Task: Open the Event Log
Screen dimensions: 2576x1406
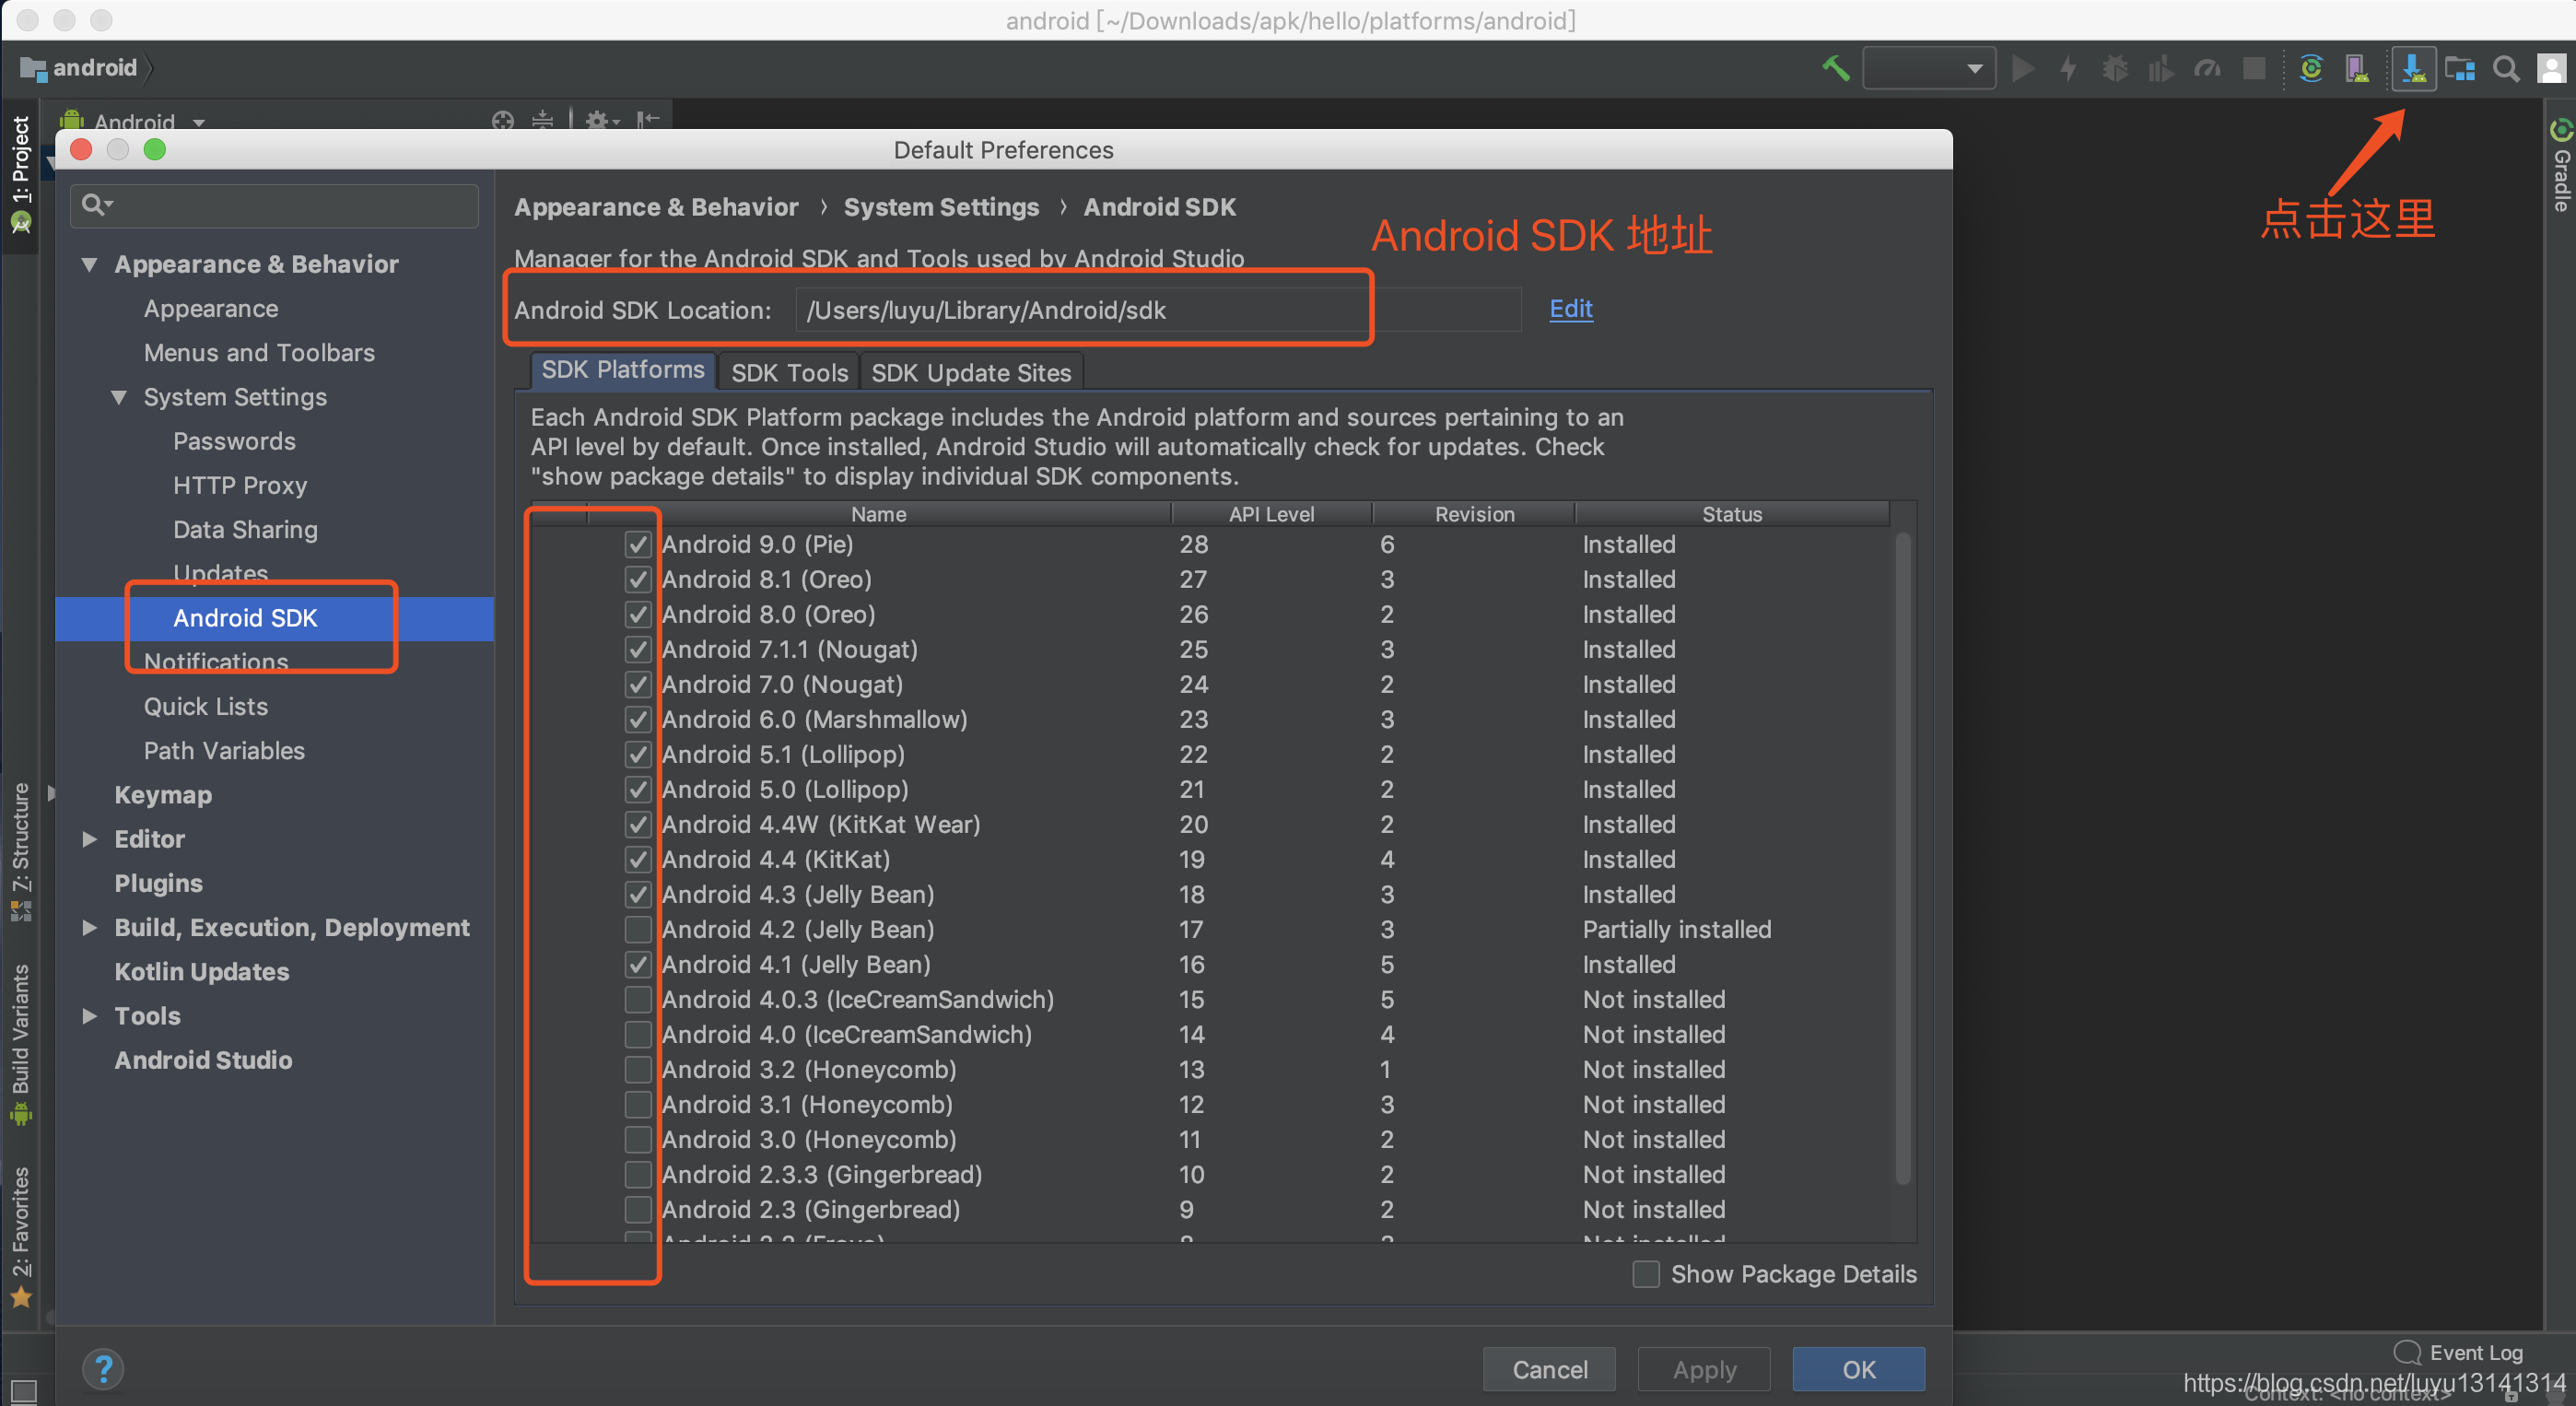Action: coord(2459,1352)
